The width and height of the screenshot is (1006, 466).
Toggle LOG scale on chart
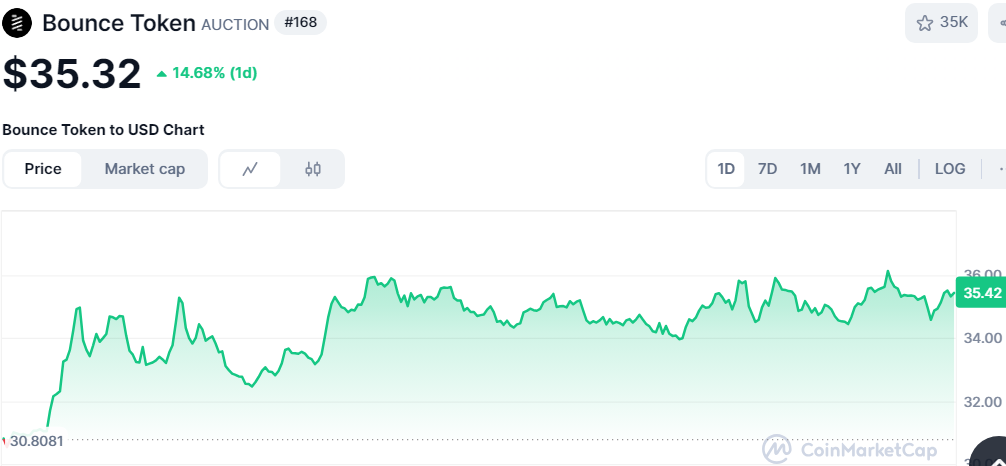(950, 169)
